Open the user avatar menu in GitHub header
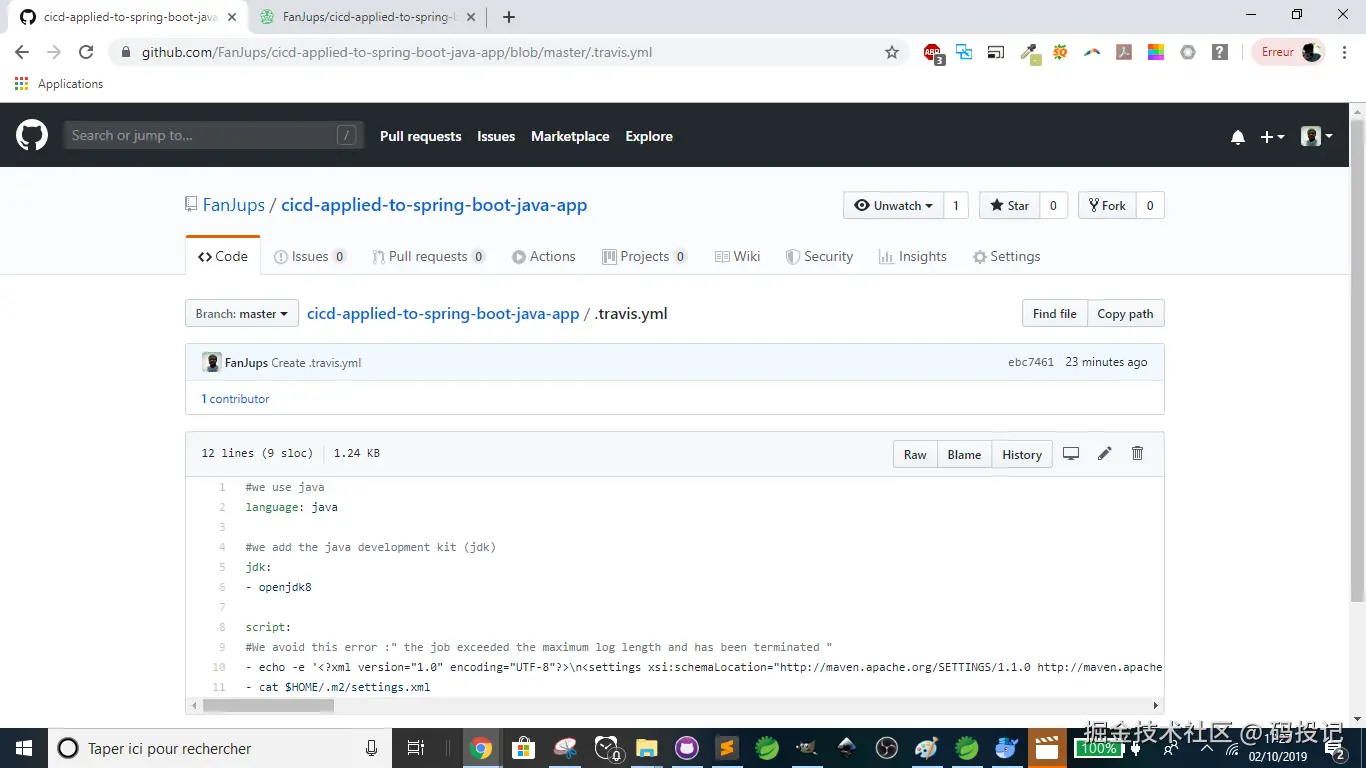The width and height of the screenshot is (1366, 768). pyautogui.click(x=1316, y=137)
